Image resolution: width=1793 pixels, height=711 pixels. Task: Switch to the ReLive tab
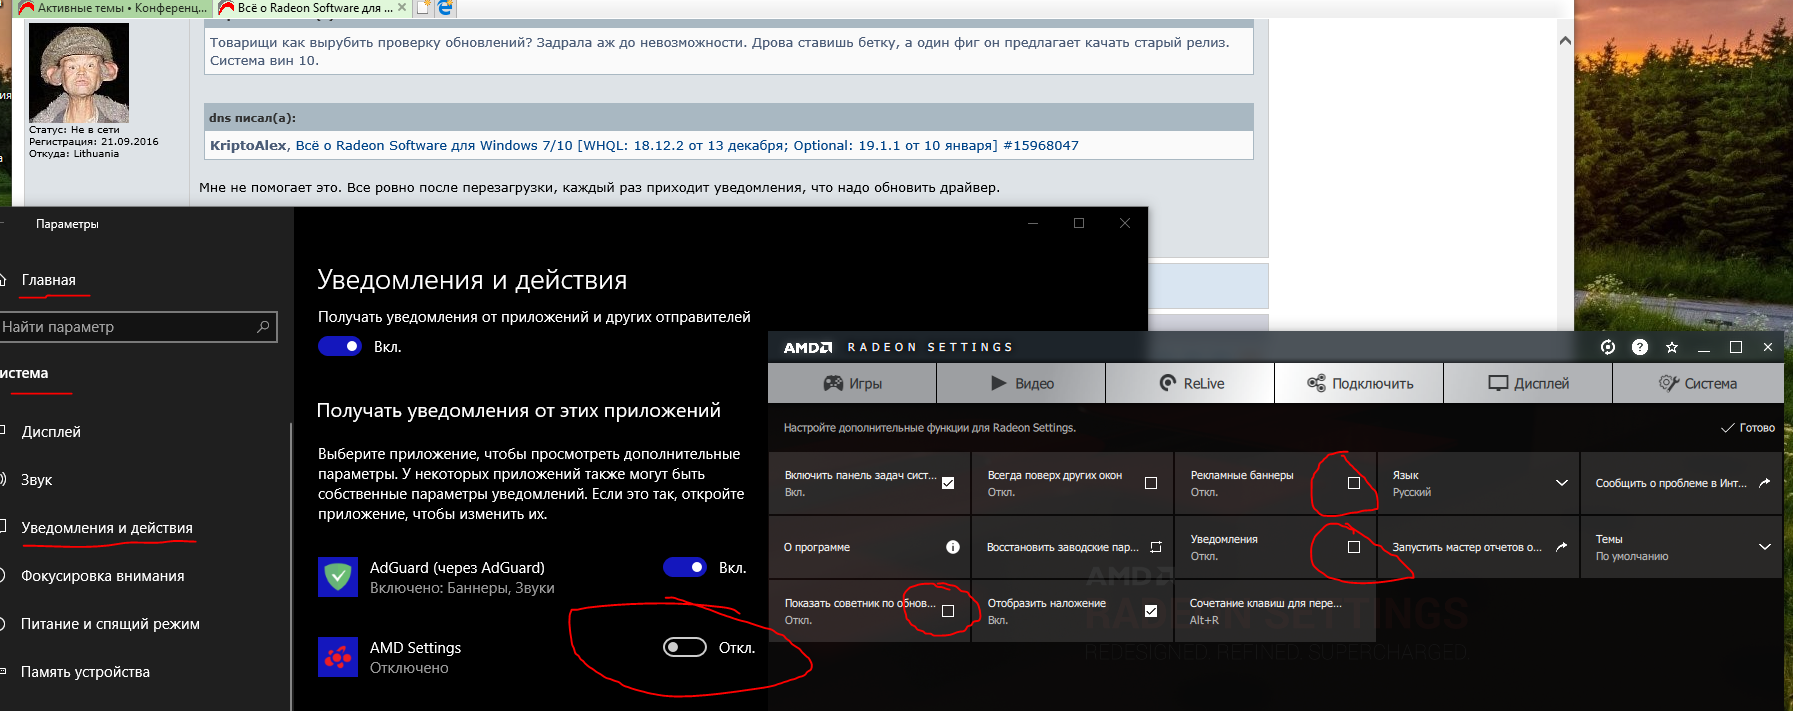pos(1190,383)
